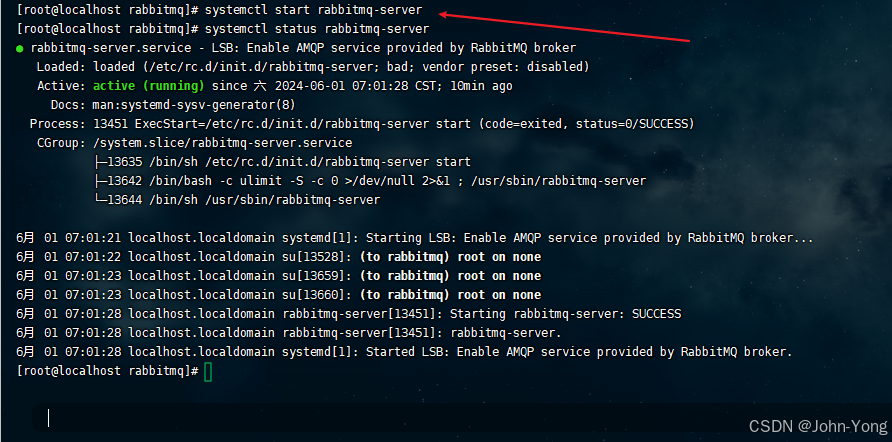Viewport: 892px width, 442px height.
Task: Click the su[13660] log line
Action: pos(278,295)
